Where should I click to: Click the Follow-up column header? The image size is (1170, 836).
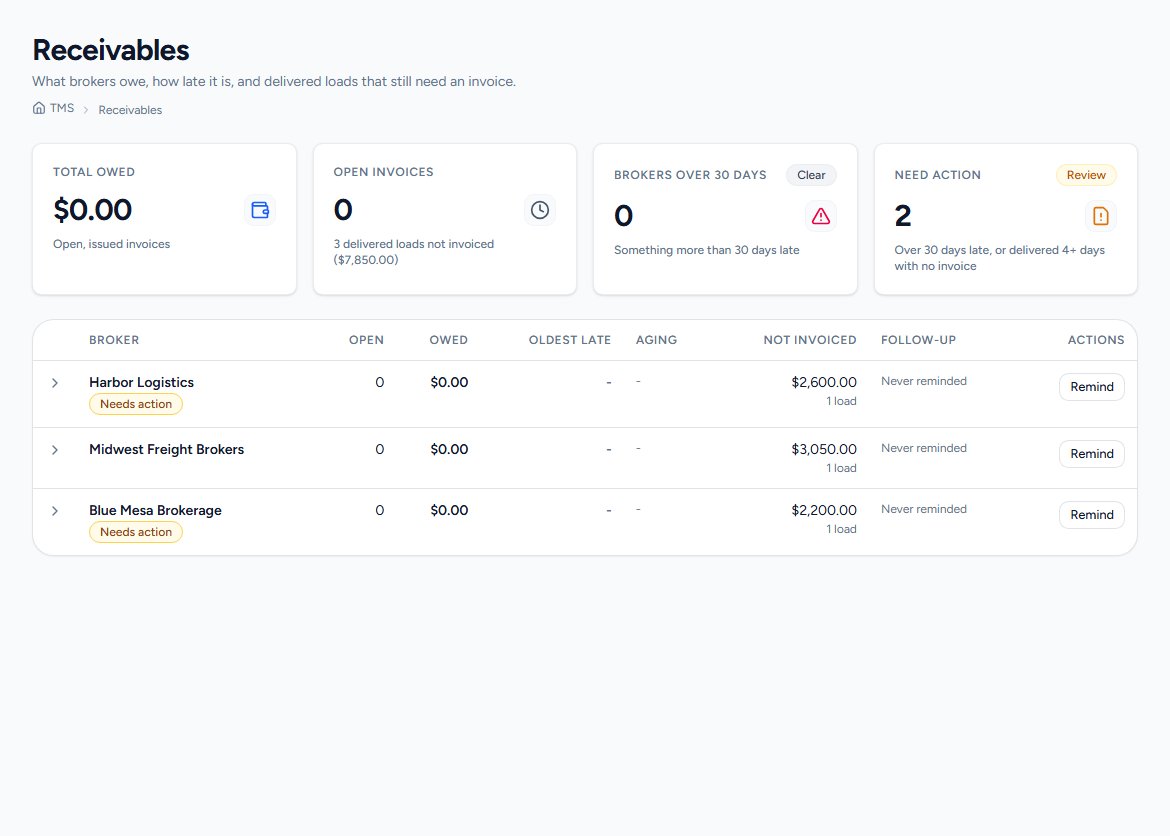[919, 340]
